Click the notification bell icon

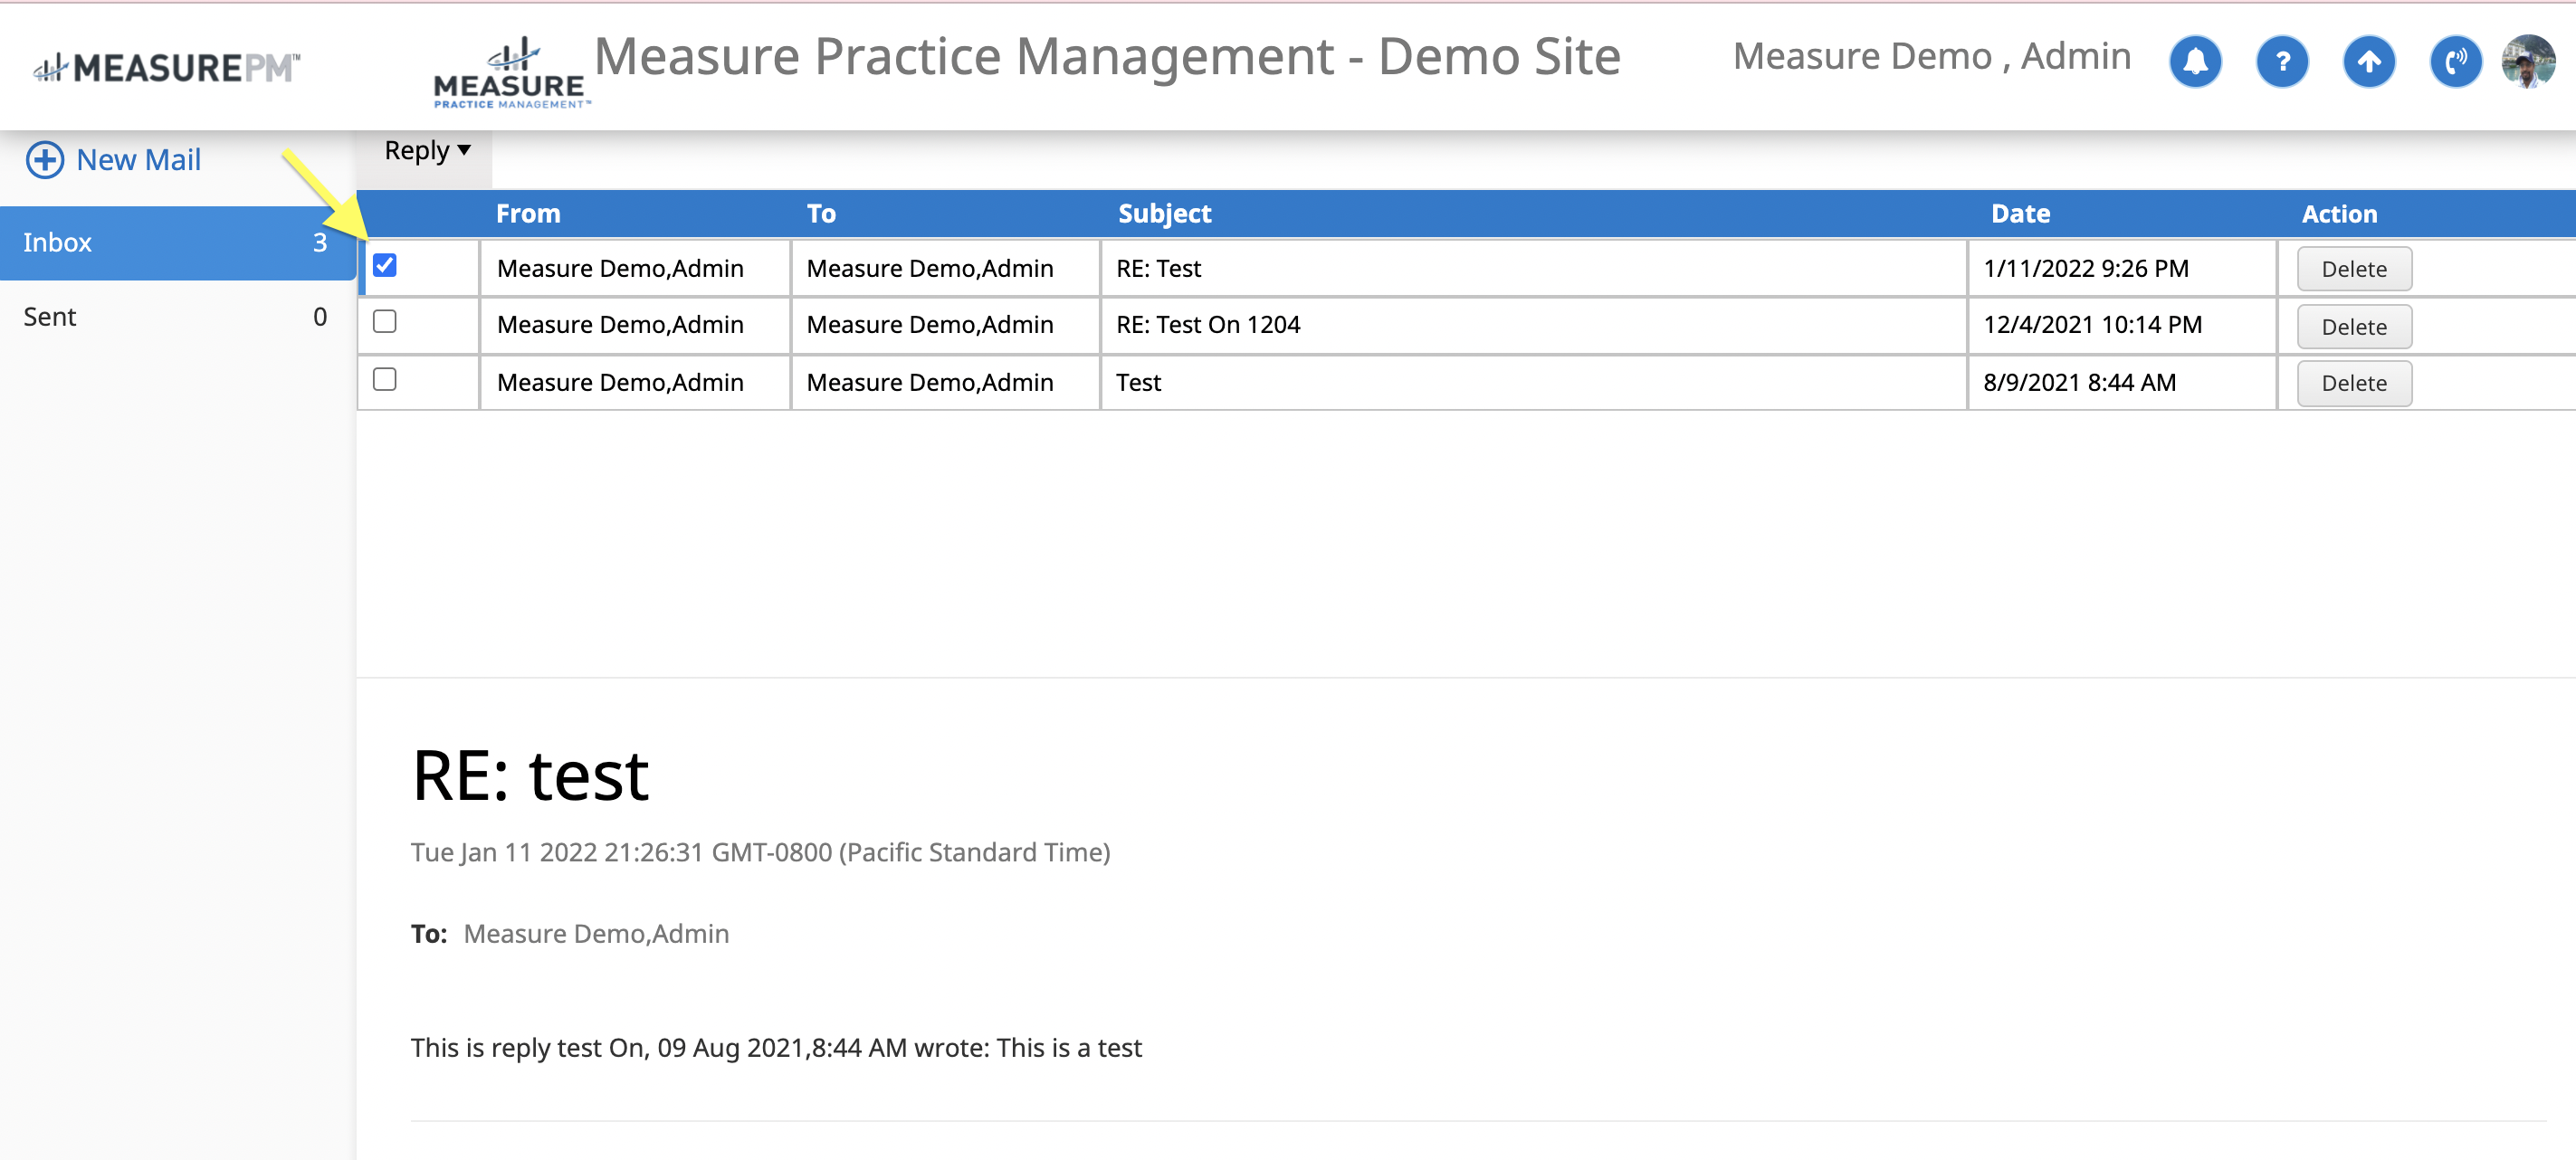click(x=2195, y=62)
